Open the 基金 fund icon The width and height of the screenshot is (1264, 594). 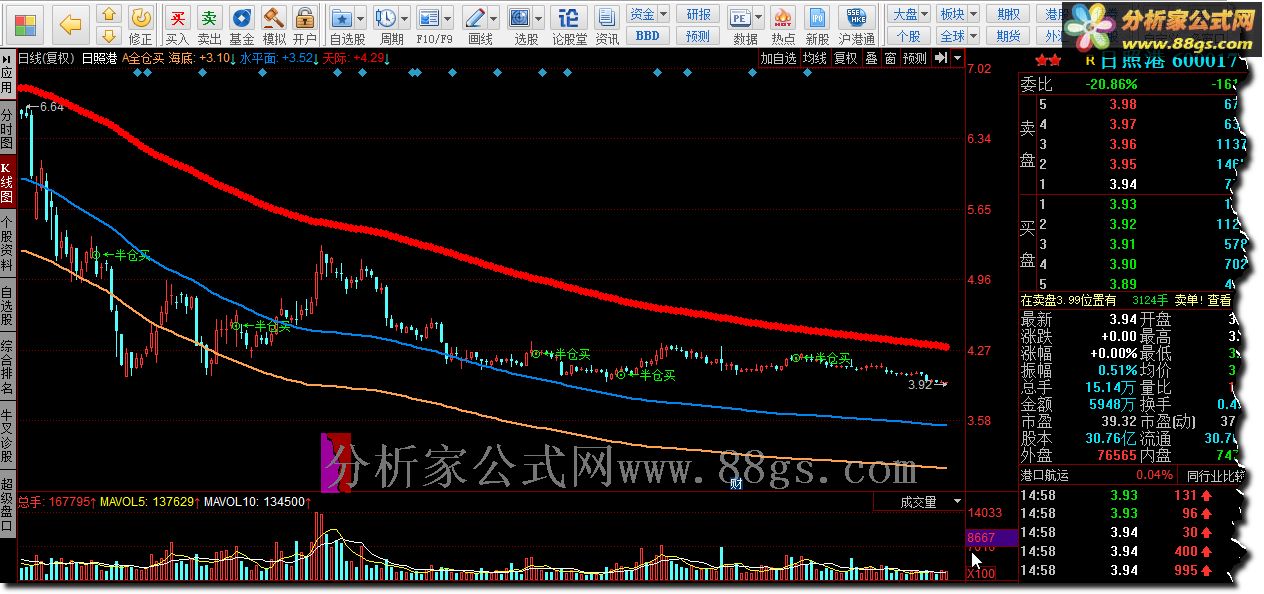tap(241, 25)
